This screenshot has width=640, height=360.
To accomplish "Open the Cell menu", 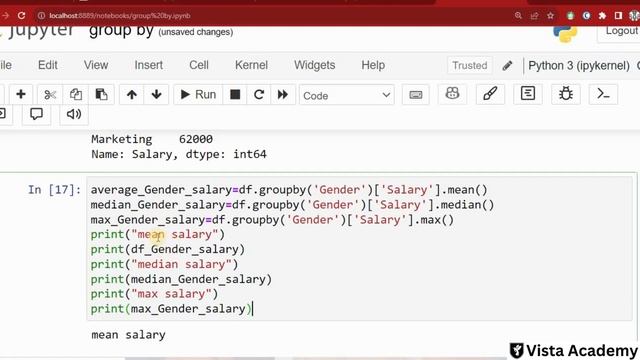I will (x=199, y=65).
